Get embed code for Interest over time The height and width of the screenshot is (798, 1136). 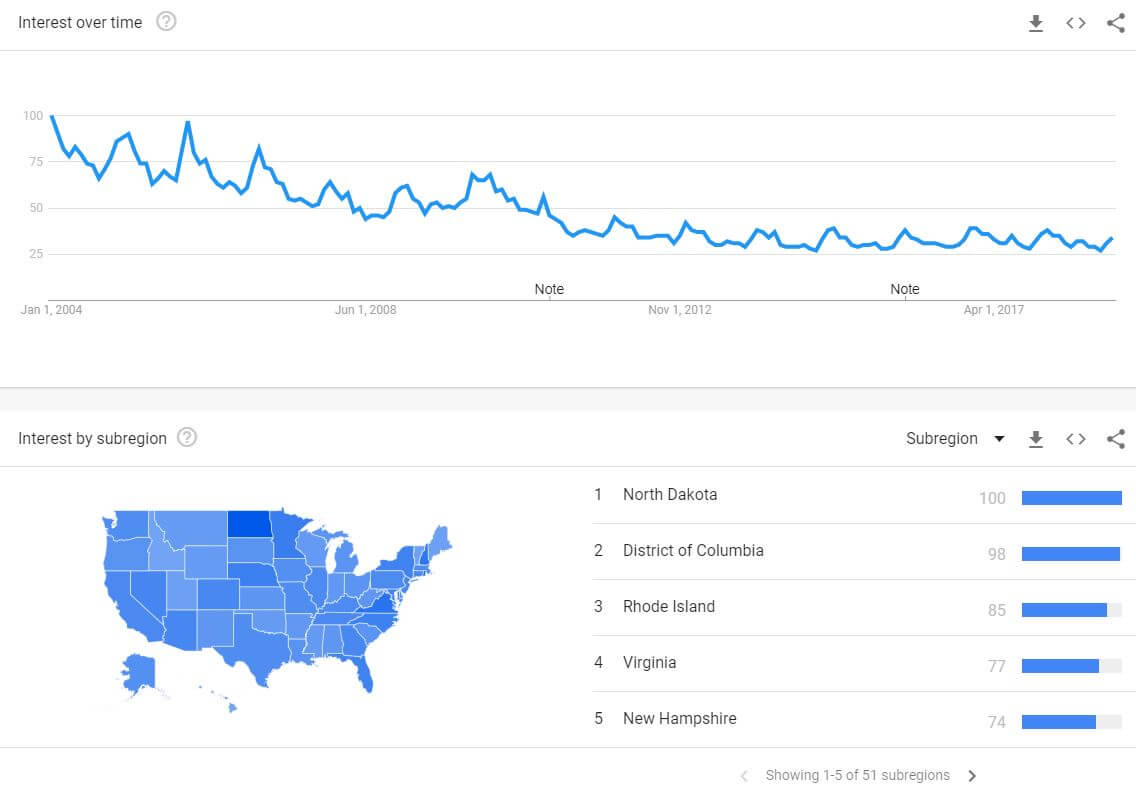click(1076, 23)
